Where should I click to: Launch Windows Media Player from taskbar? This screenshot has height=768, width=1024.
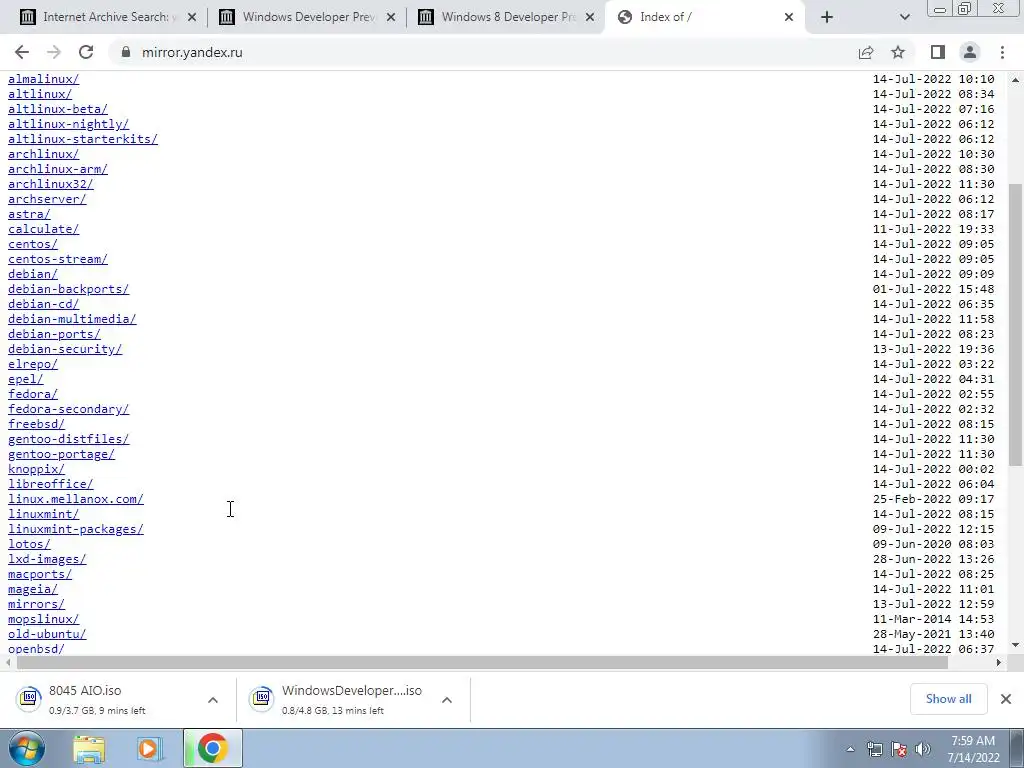coord(150,748)
